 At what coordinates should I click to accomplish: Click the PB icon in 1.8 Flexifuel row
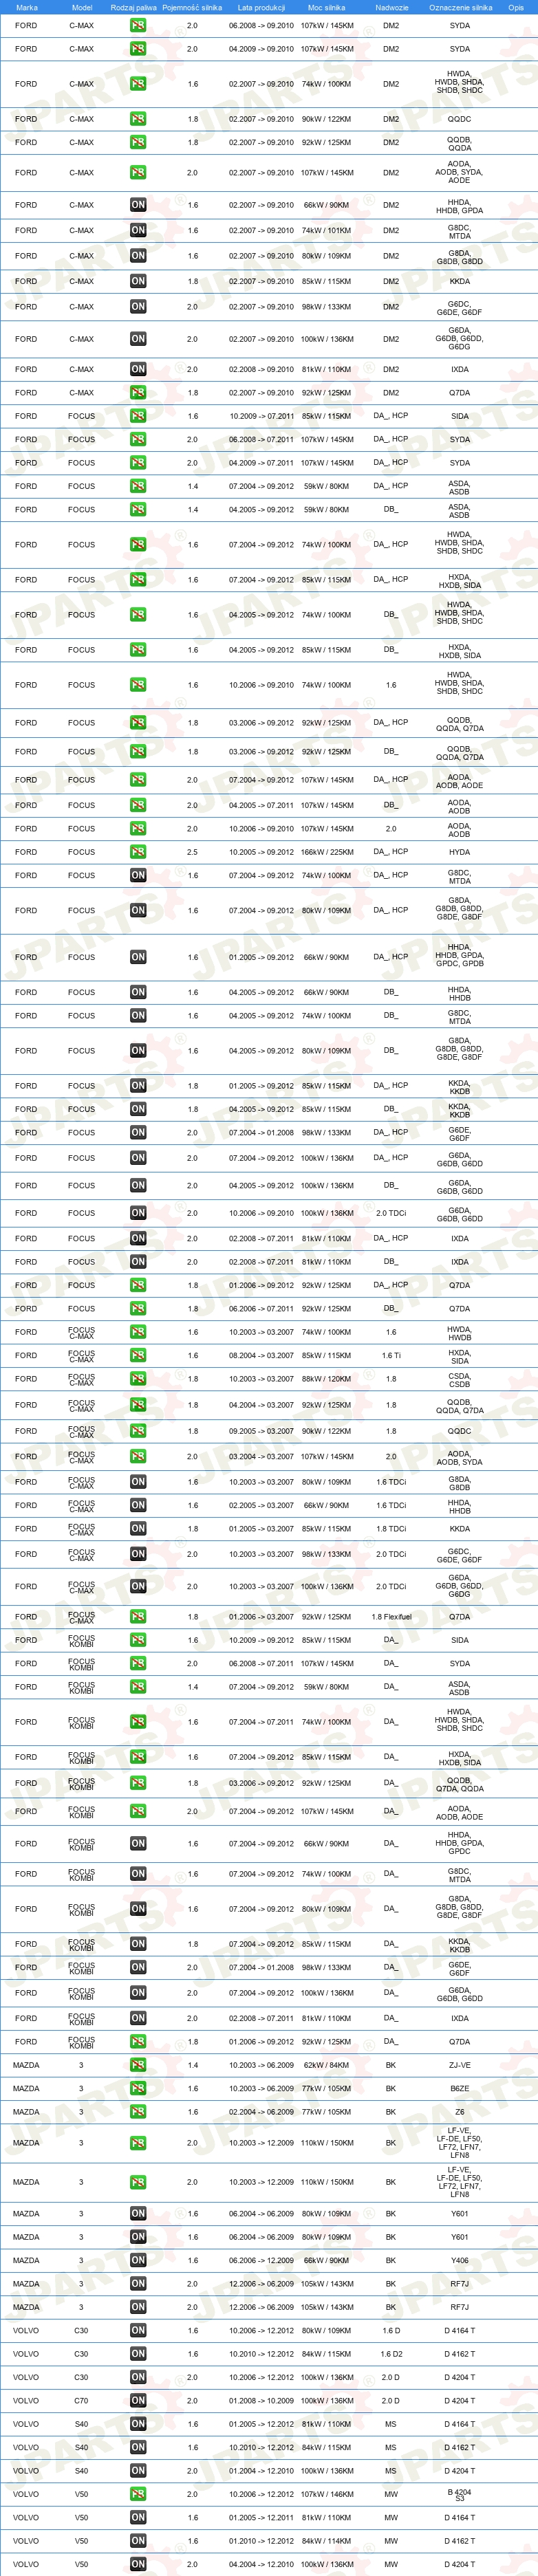tap(138, 1617)
